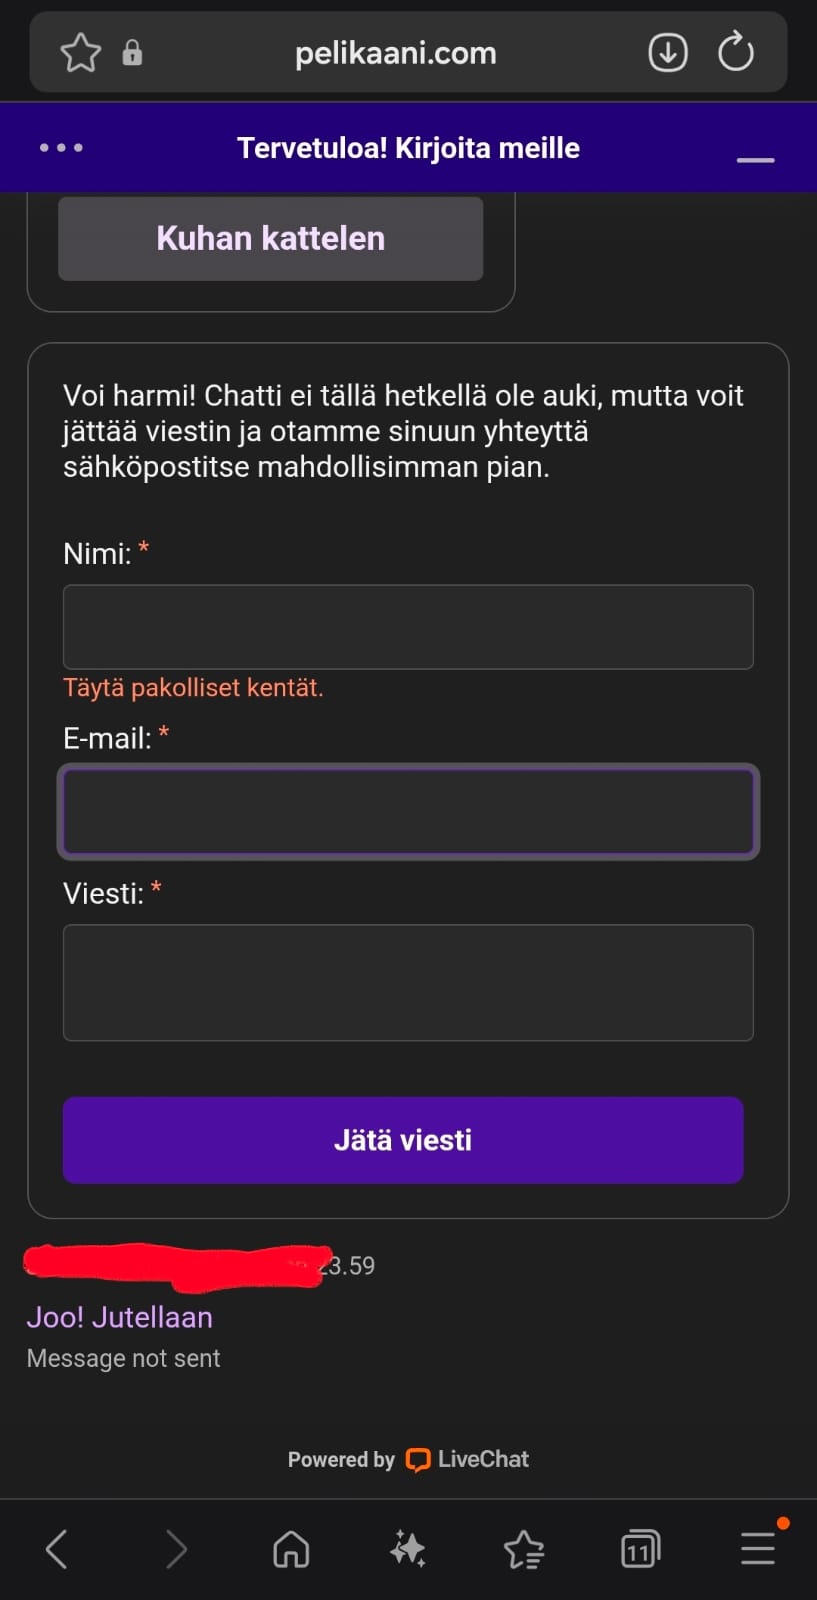
Task: Open the browser hamburger menu
Action: (x=757, y=1547)
